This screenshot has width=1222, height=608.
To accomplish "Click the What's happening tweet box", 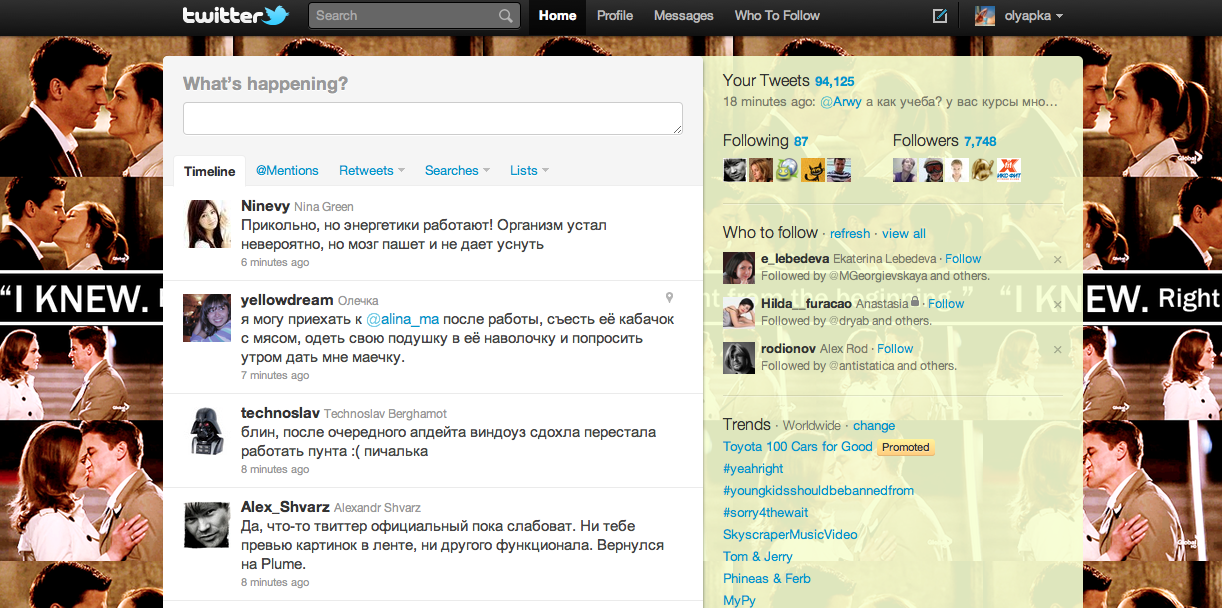I will pos(432,118).
